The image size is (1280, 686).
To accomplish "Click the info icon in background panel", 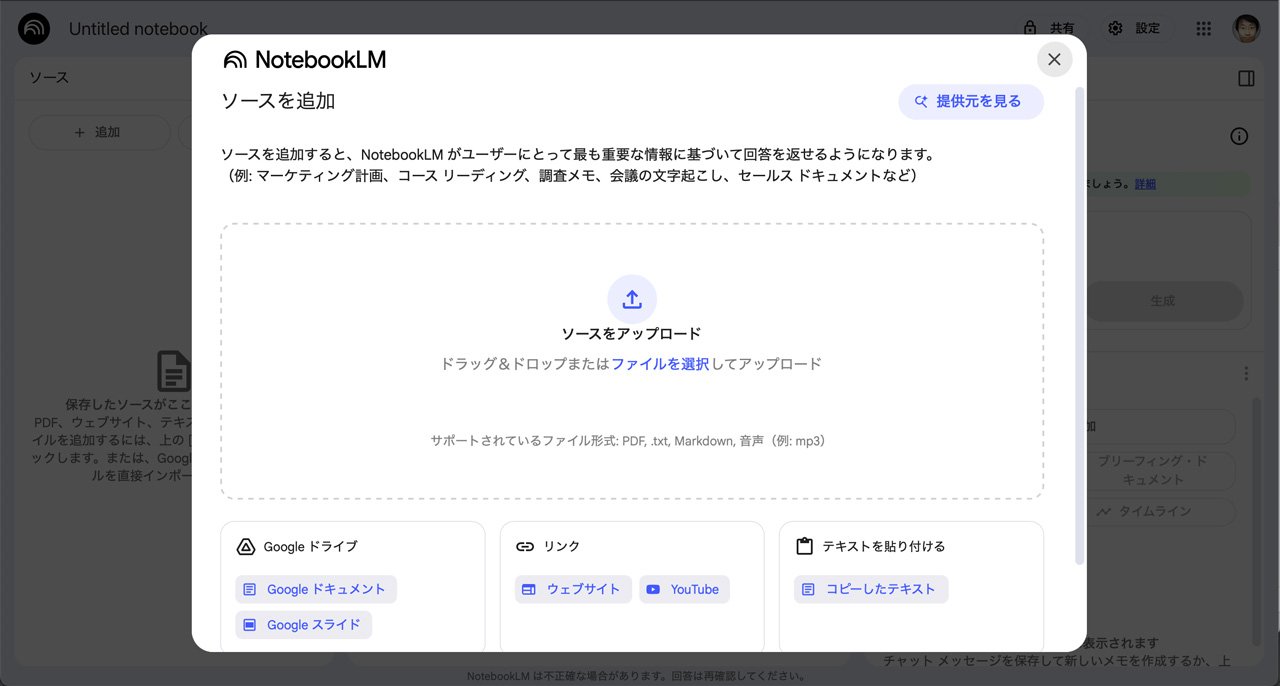I will point(1239,137).
